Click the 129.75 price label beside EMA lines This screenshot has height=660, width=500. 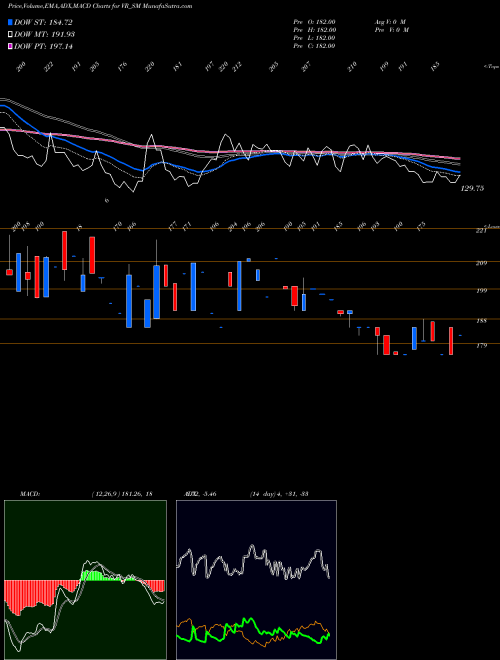click(472, 189)
